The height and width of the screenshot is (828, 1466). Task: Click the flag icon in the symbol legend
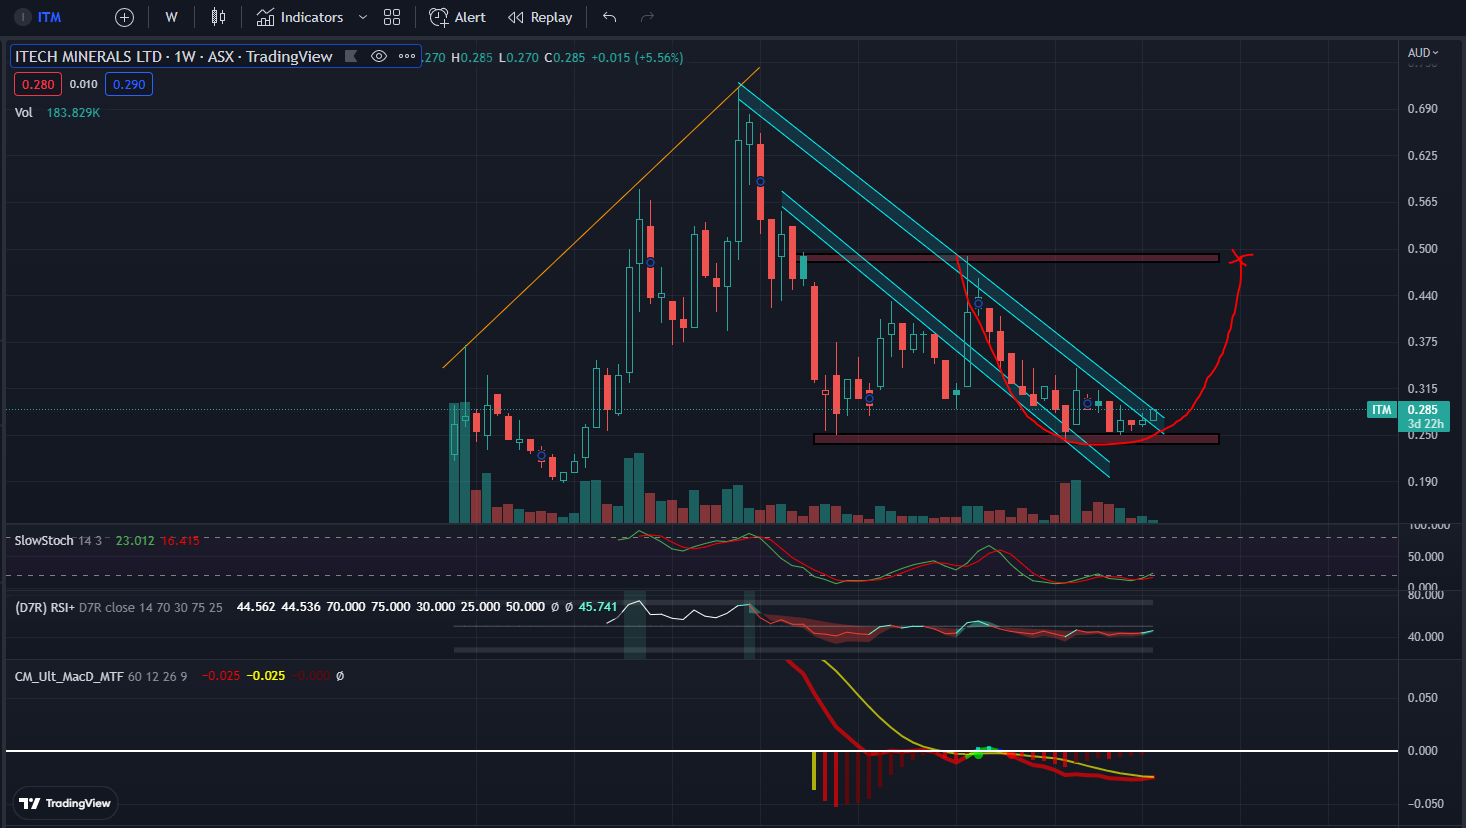[x=351, y=56]
